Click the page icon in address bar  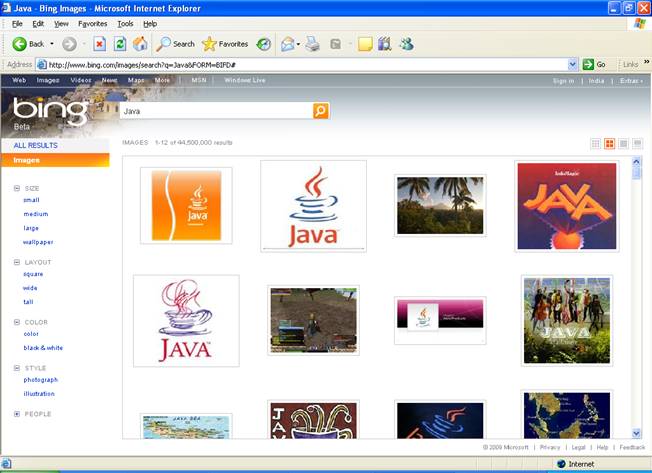point(42,64)
